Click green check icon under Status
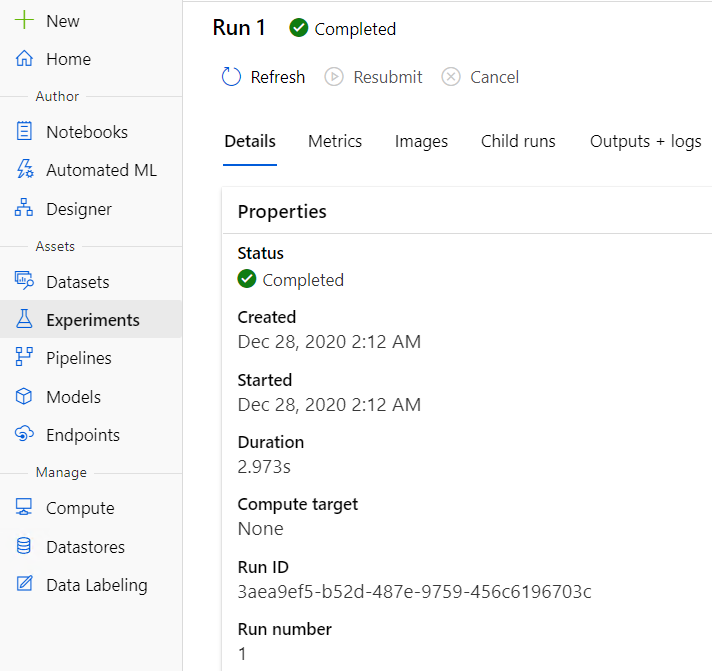Viewport: 712px width, 671px height. pyautogui.click(x=247, y=279)
